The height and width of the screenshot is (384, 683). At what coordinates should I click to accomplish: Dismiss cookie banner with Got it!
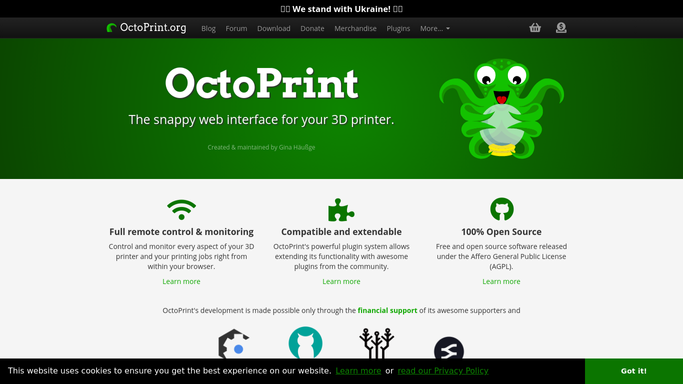[634, 371]
